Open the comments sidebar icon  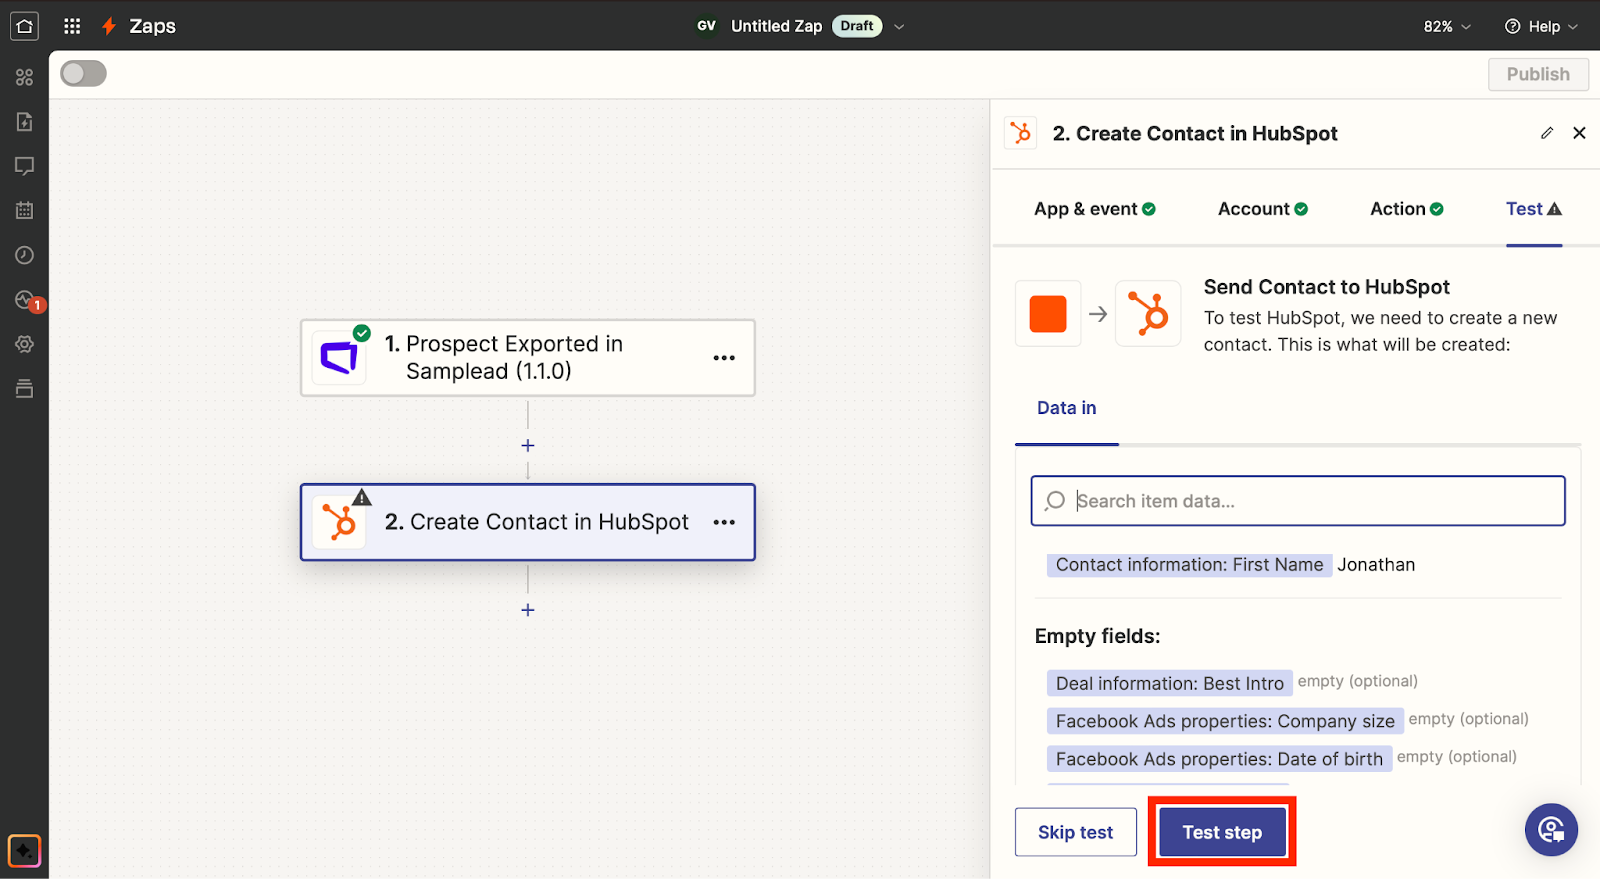coord(25,166)
